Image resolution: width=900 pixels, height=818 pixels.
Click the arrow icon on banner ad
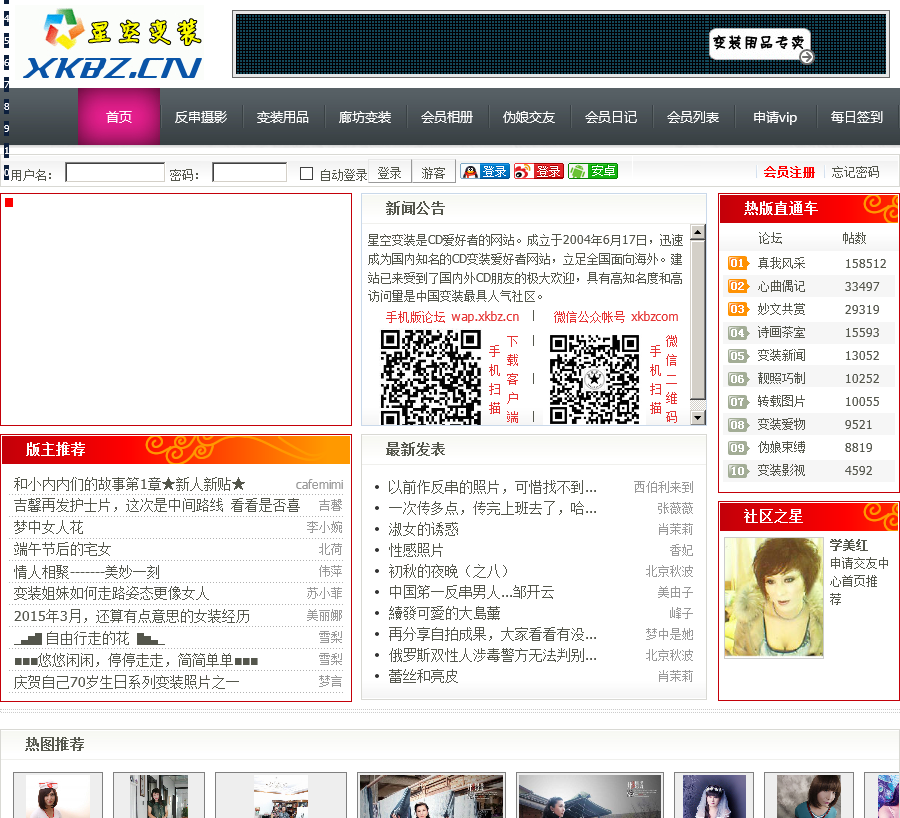(806, 57)
